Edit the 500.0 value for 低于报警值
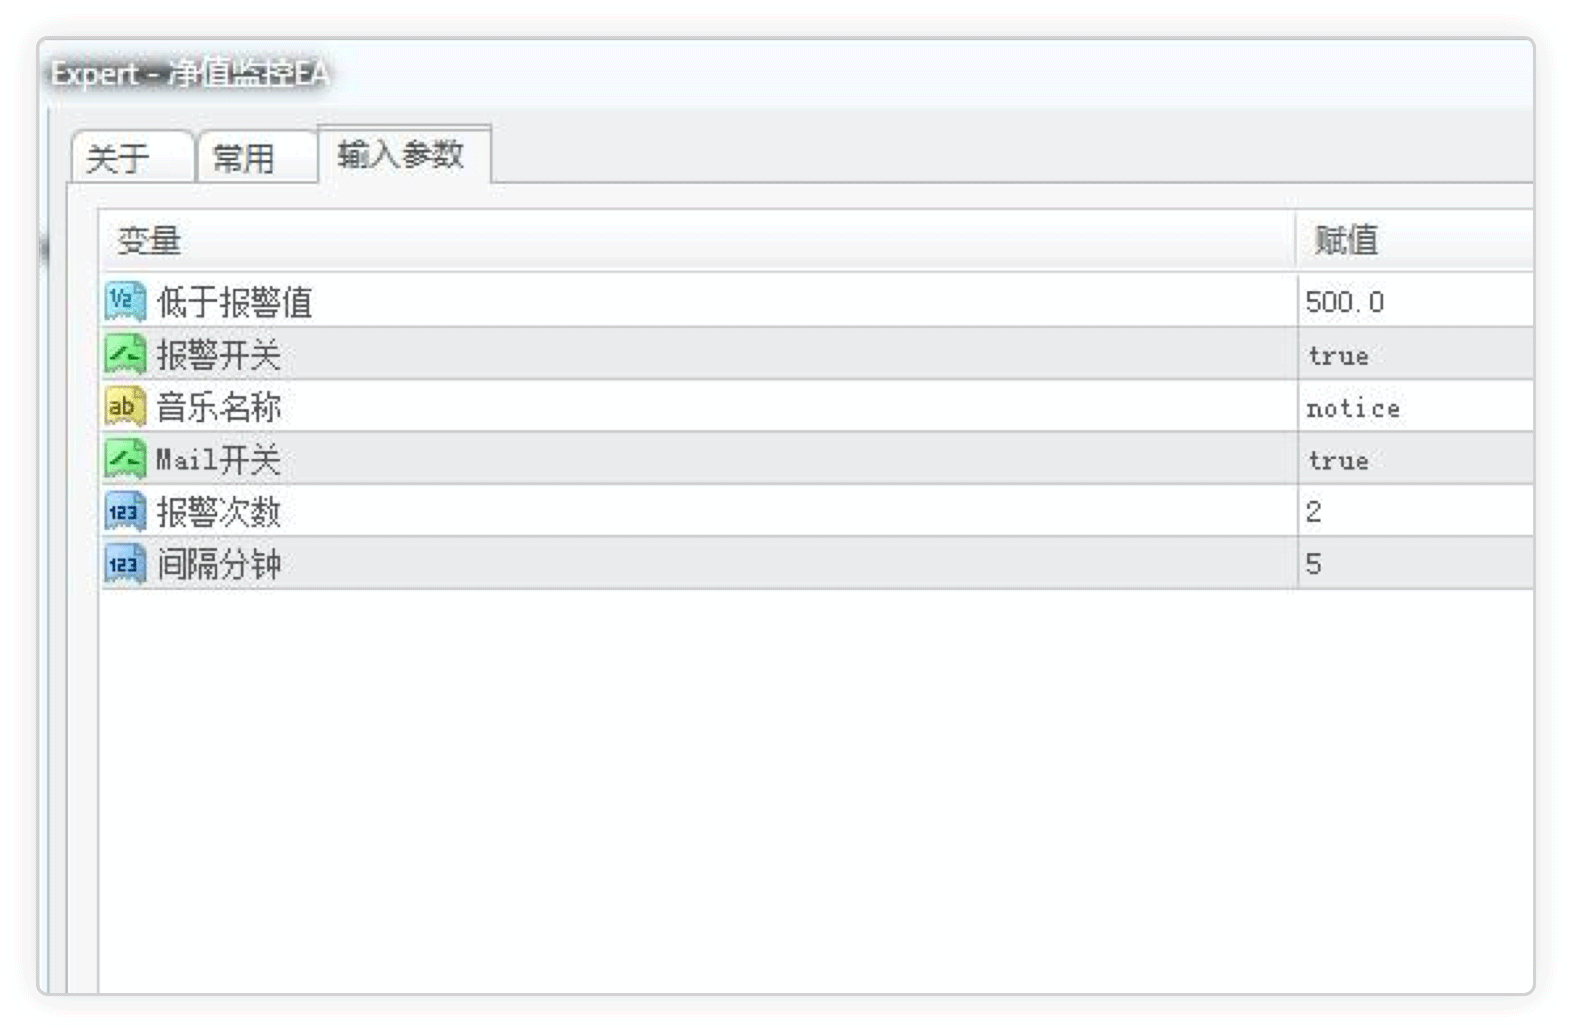The image size is (1572, 1032). tap(1415, 301)
